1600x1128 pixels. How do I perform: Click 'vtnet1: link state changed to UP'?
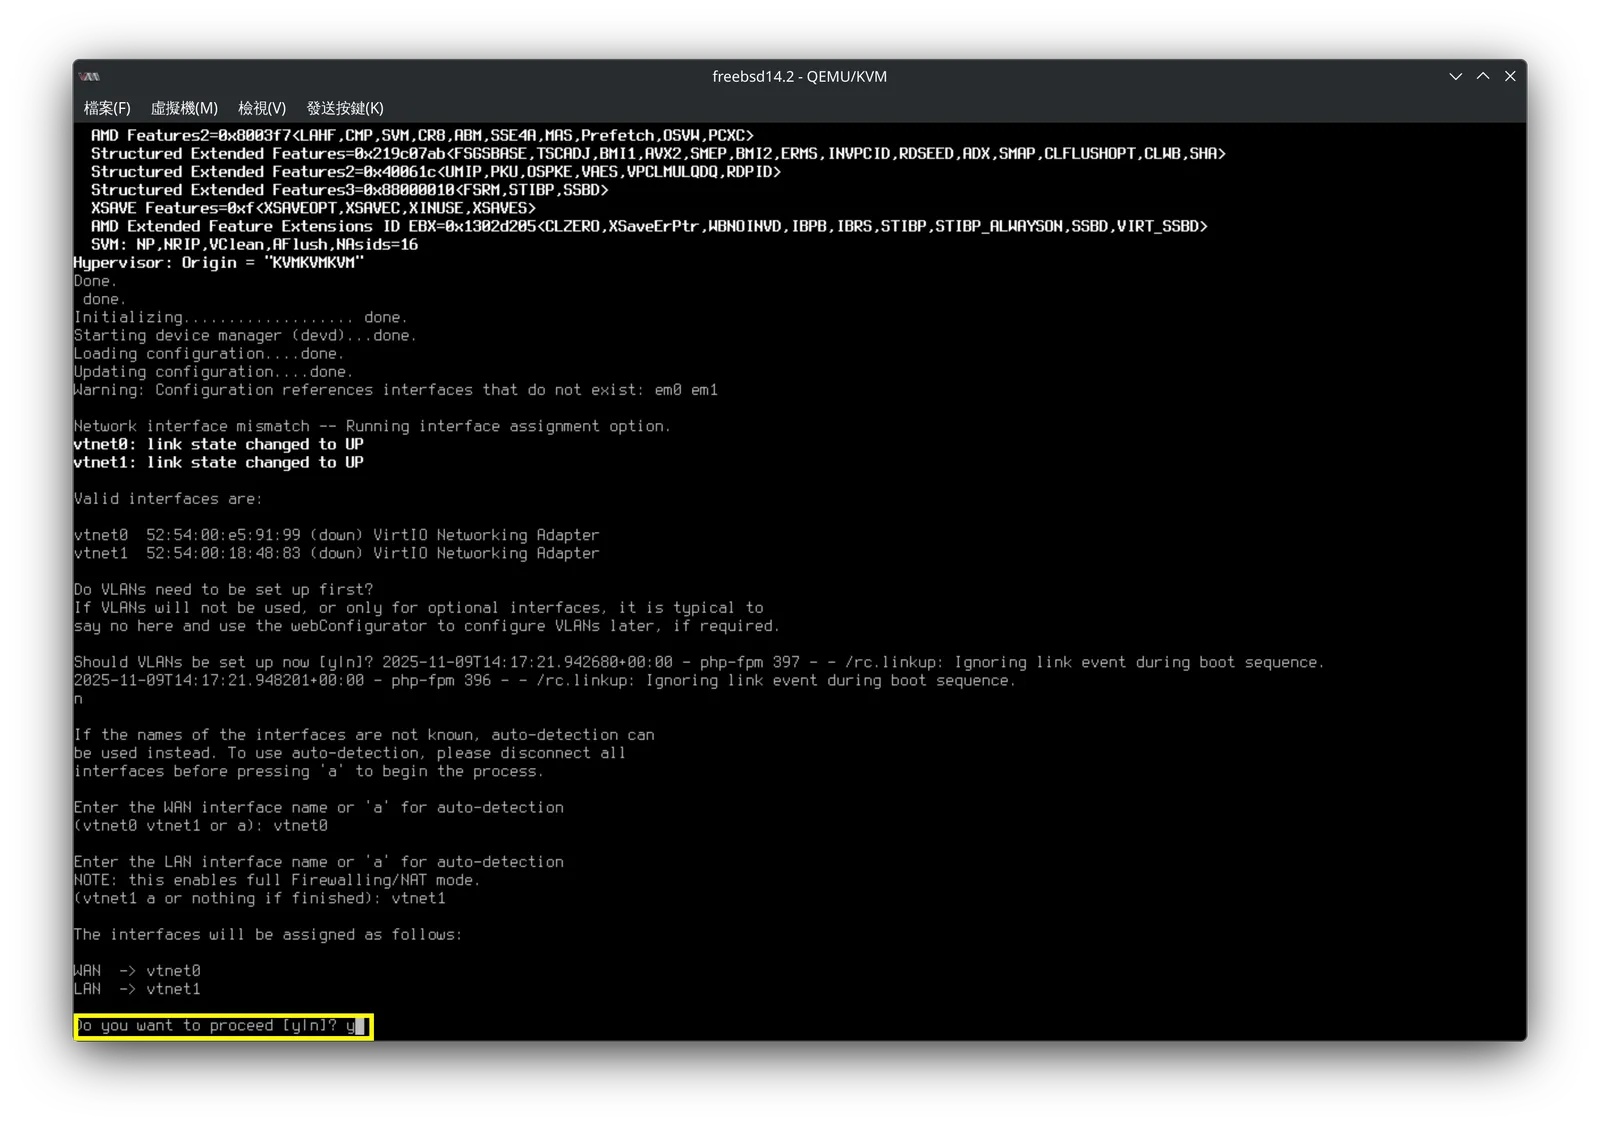pos(219,462)
